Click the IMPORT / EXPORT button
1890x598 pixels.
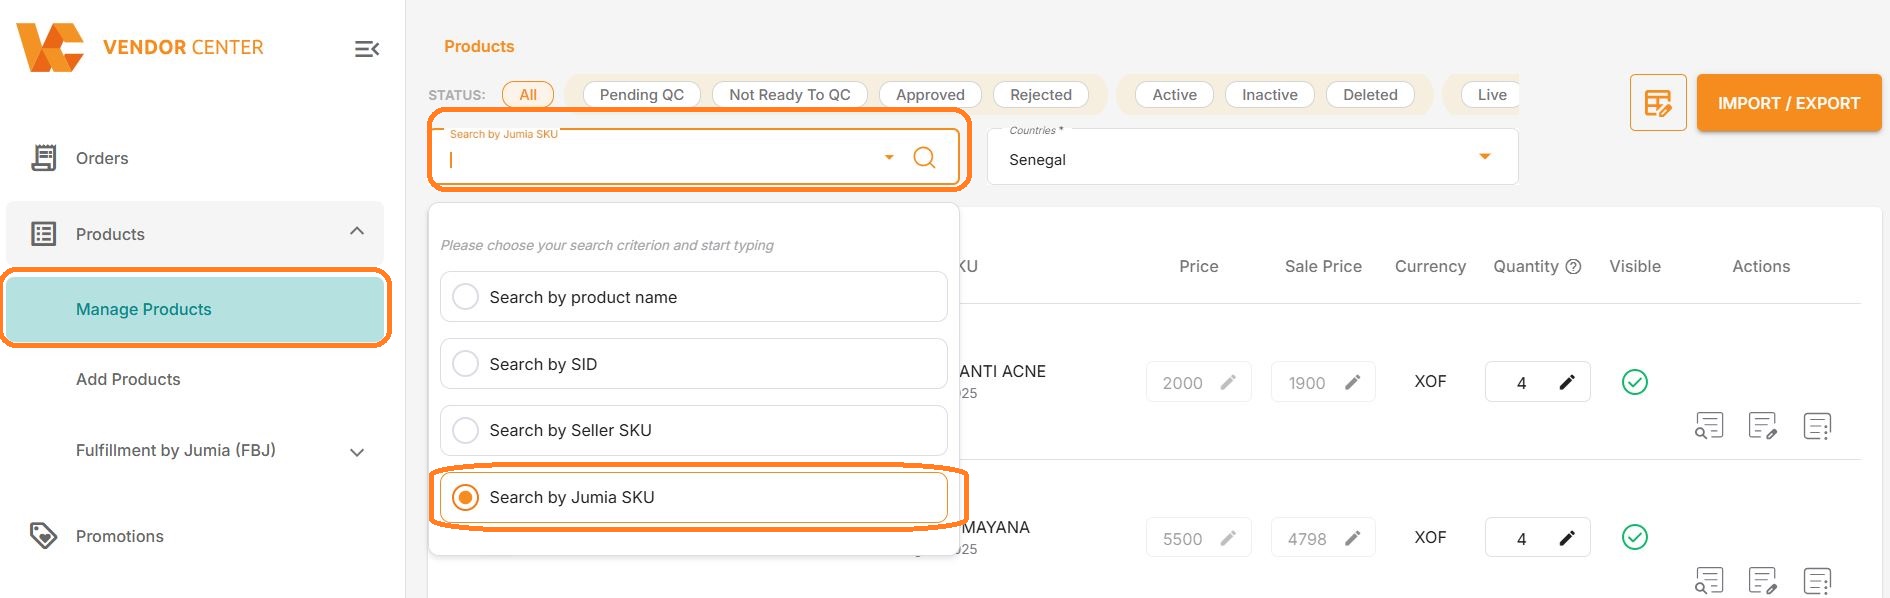click(1789, 103)
